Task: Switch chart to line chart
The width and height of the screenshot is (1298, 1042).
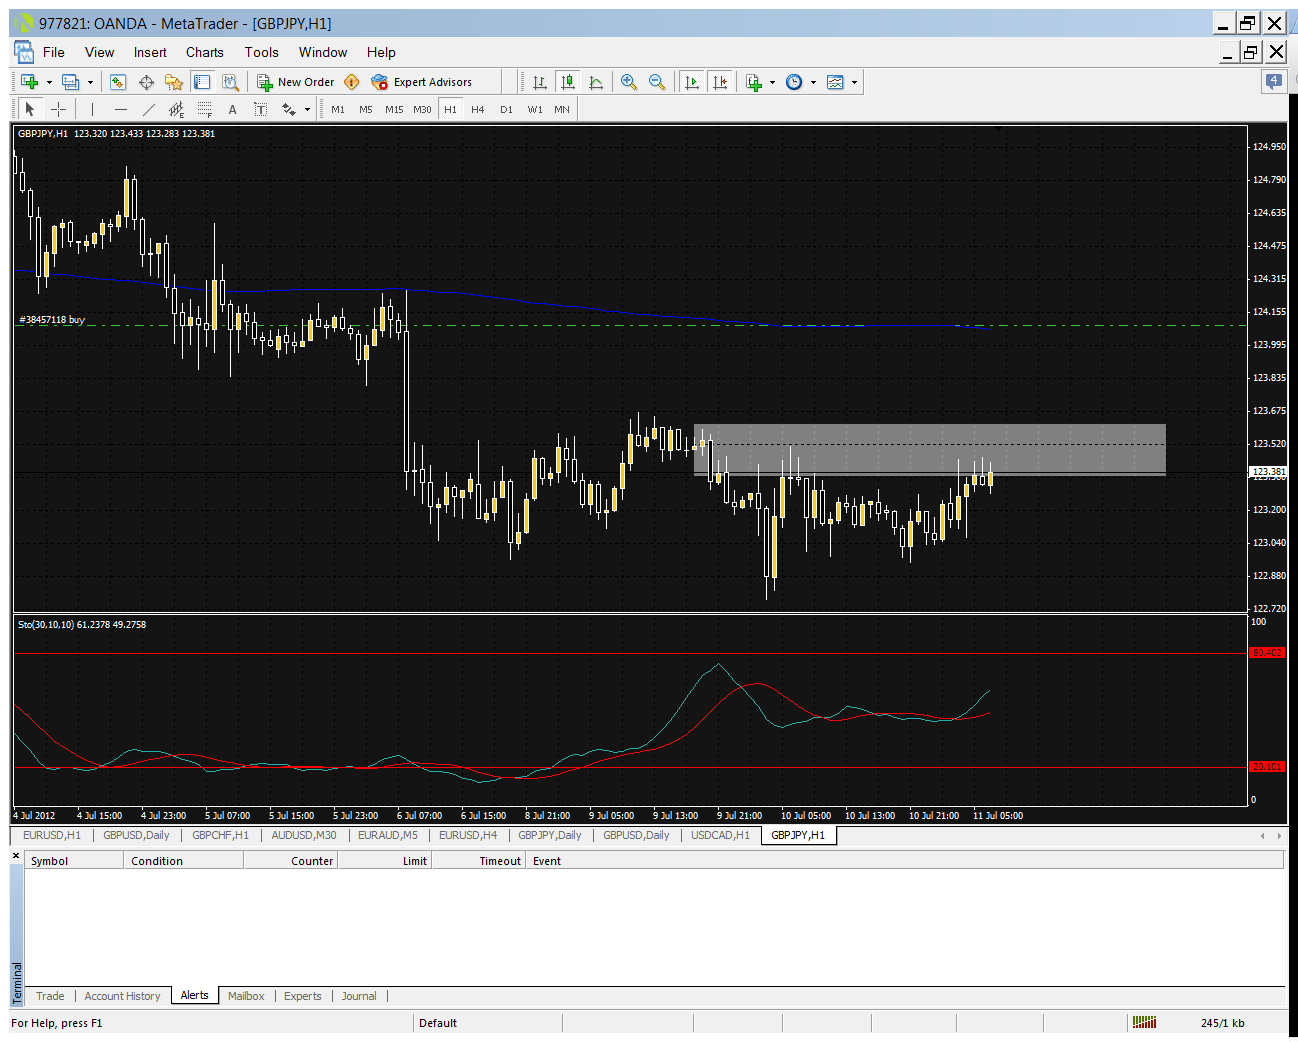Action: pyautogui.click(x=596, y=82)
